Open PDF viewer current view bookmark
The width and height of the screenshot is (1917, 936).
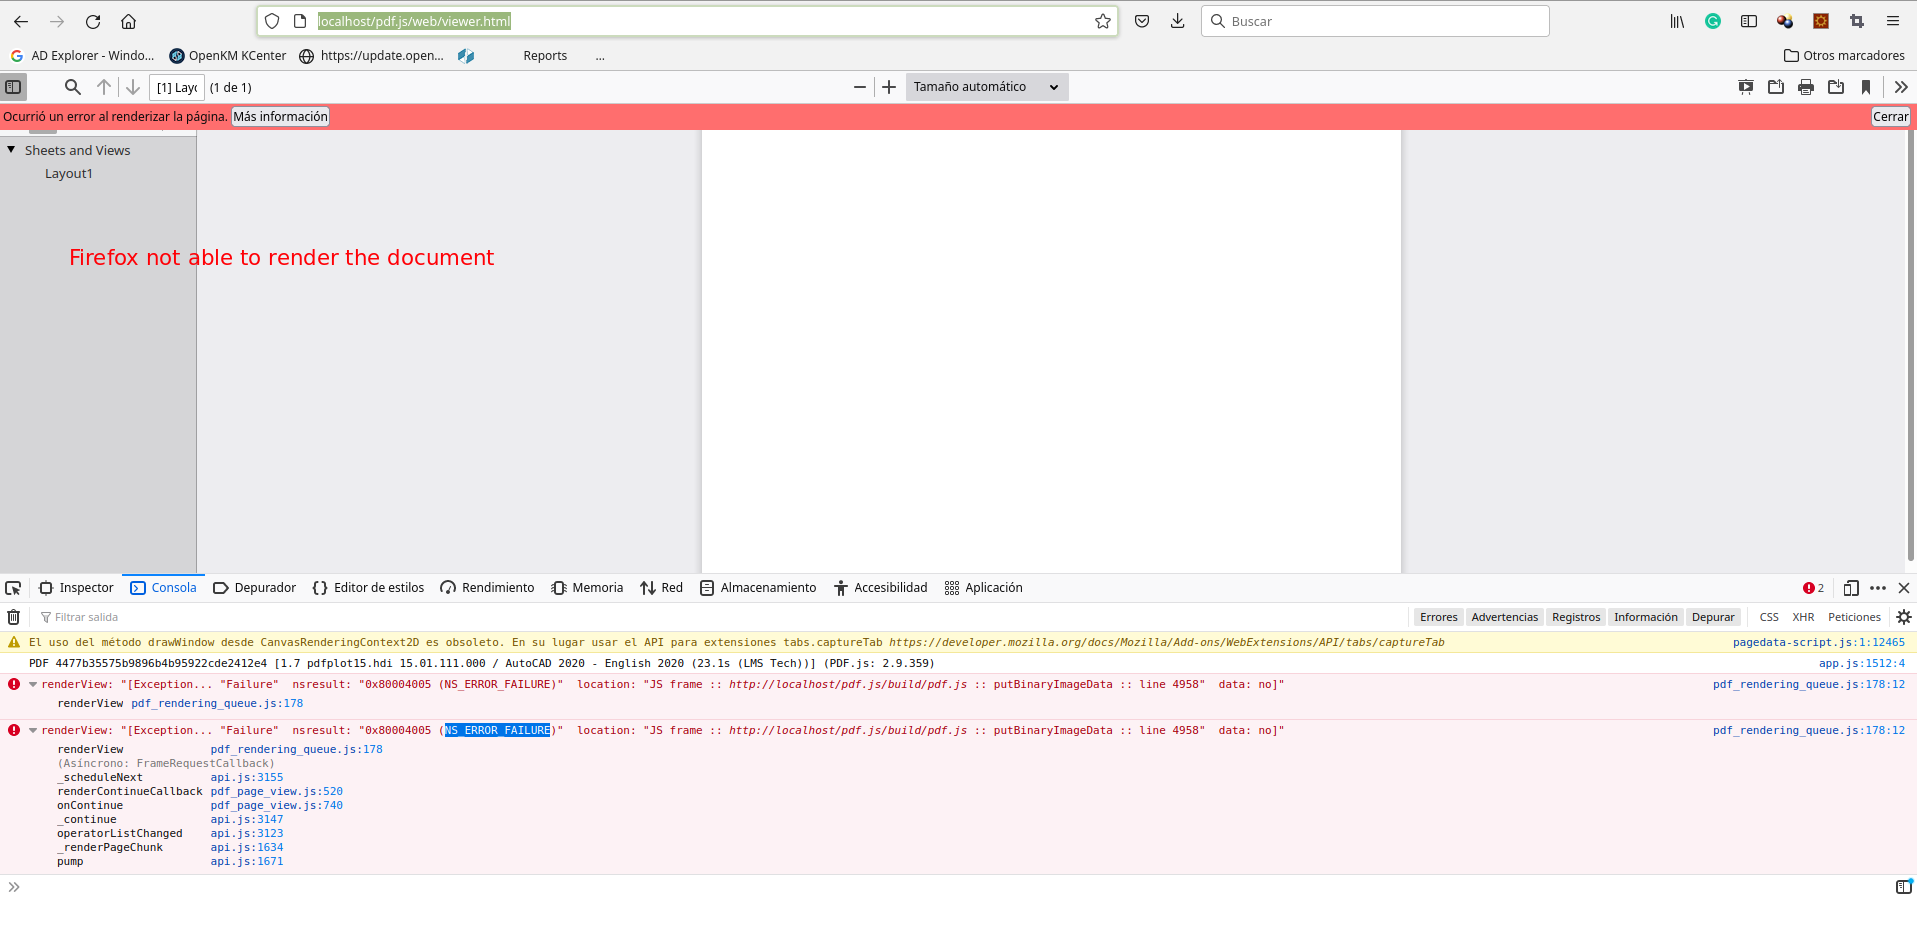point(1866,87)
